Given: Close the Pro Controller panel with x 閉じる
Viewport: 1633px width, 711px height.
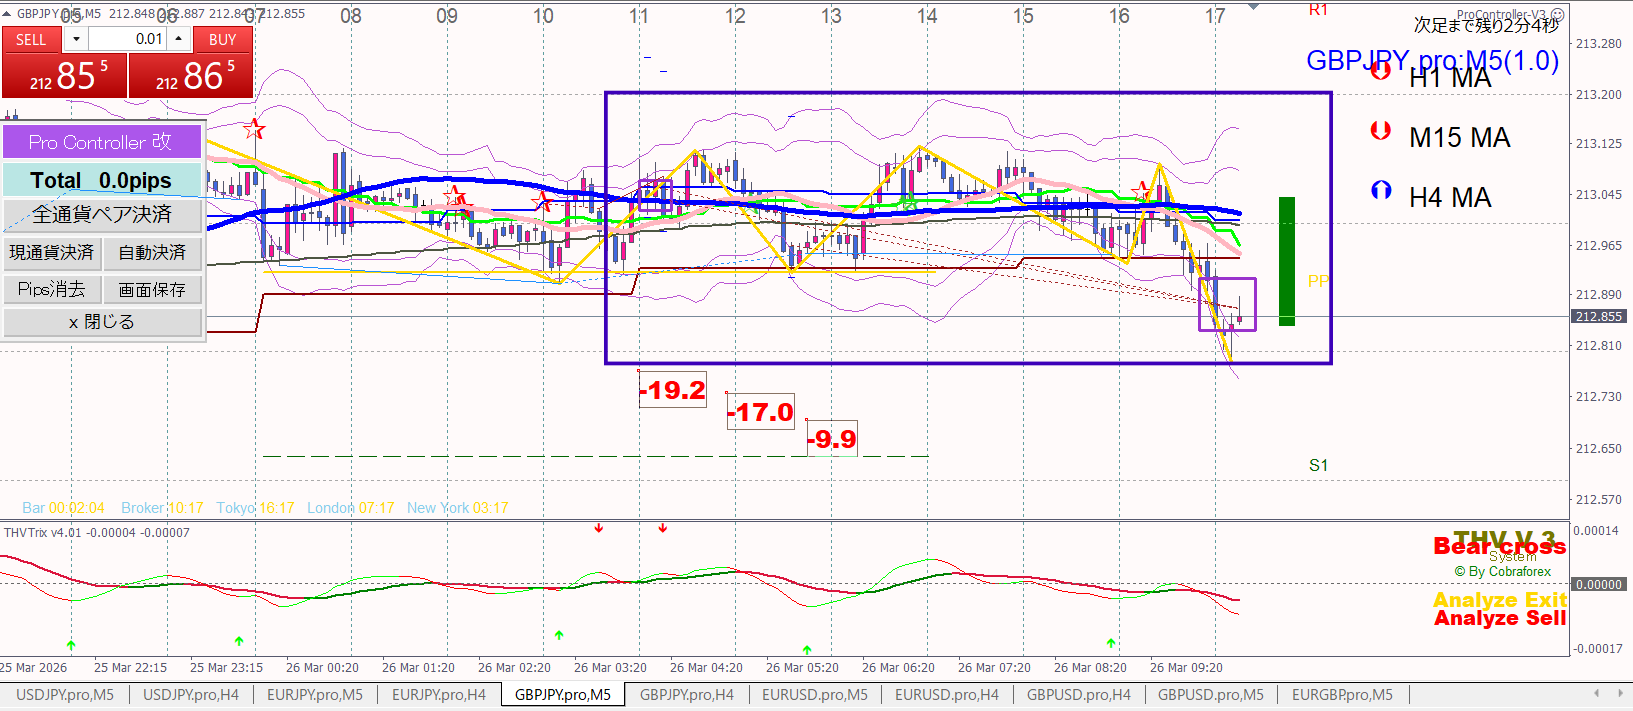Looking at the screenshot, I should tap(102, 322).
